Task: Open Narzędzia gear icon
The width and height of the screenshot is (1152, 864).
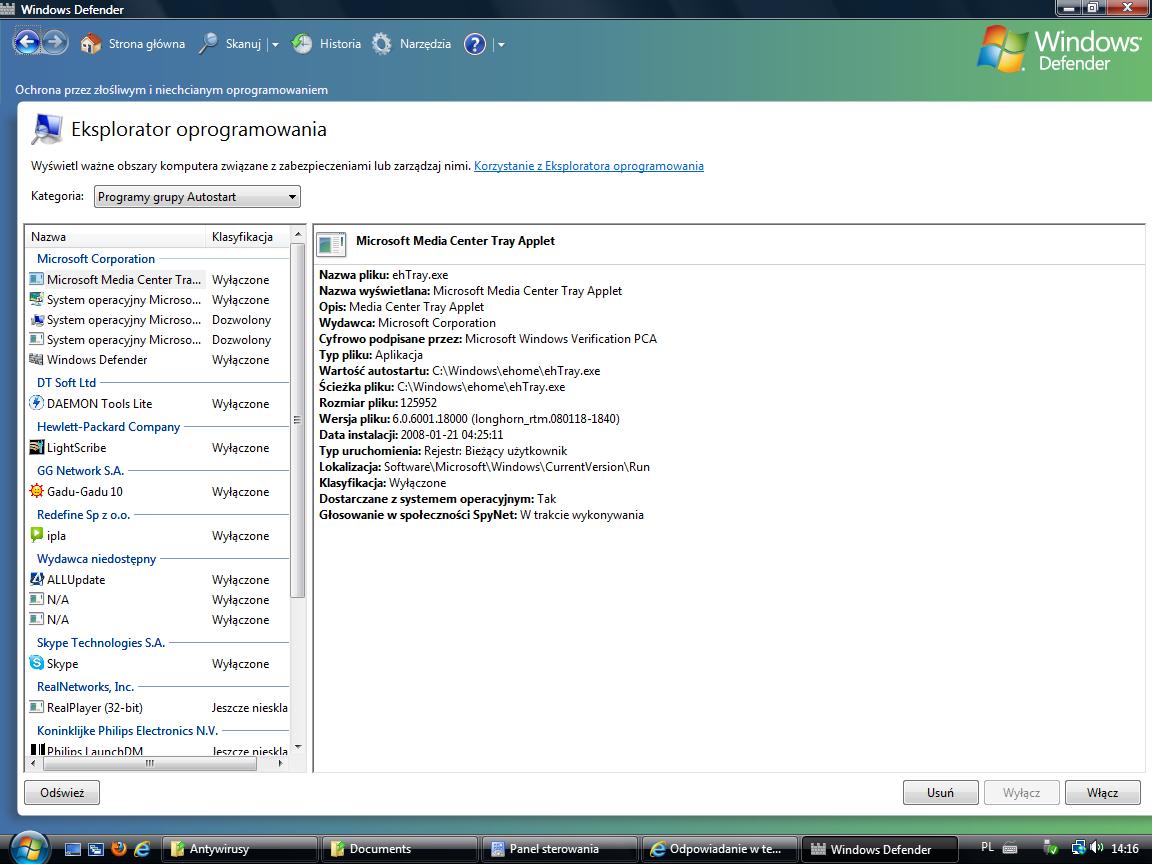Action: point(381,44)
